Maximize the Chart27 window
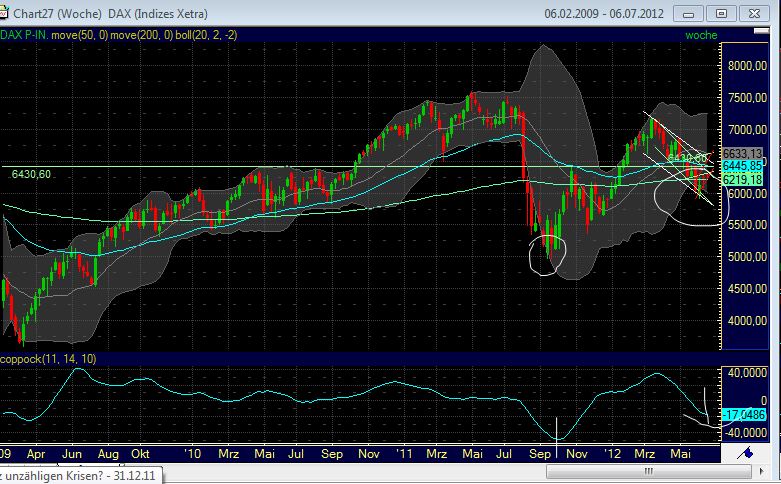Screen dimensions: 781x484 pyautogui.click(x=721, y=13)
